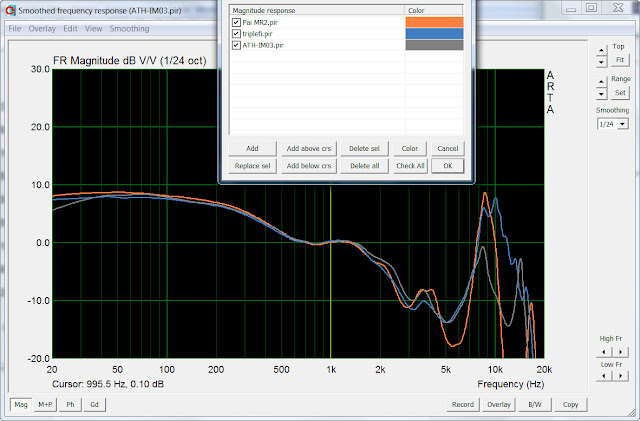Maximize the Smoothed frequency response window
Image resolution: width=640 pixels, height=421 pixels.
click(591, 8)
